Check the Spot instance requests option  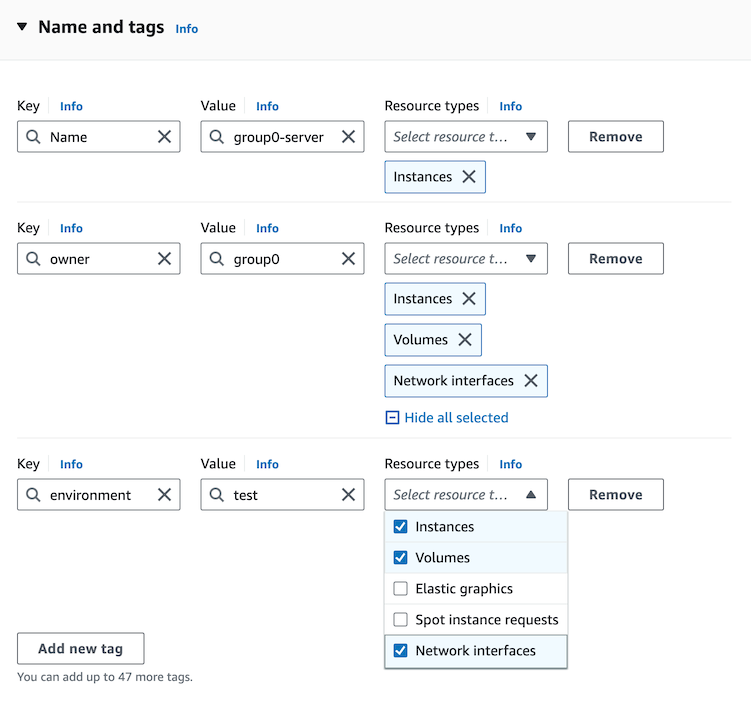click(401, 620)
